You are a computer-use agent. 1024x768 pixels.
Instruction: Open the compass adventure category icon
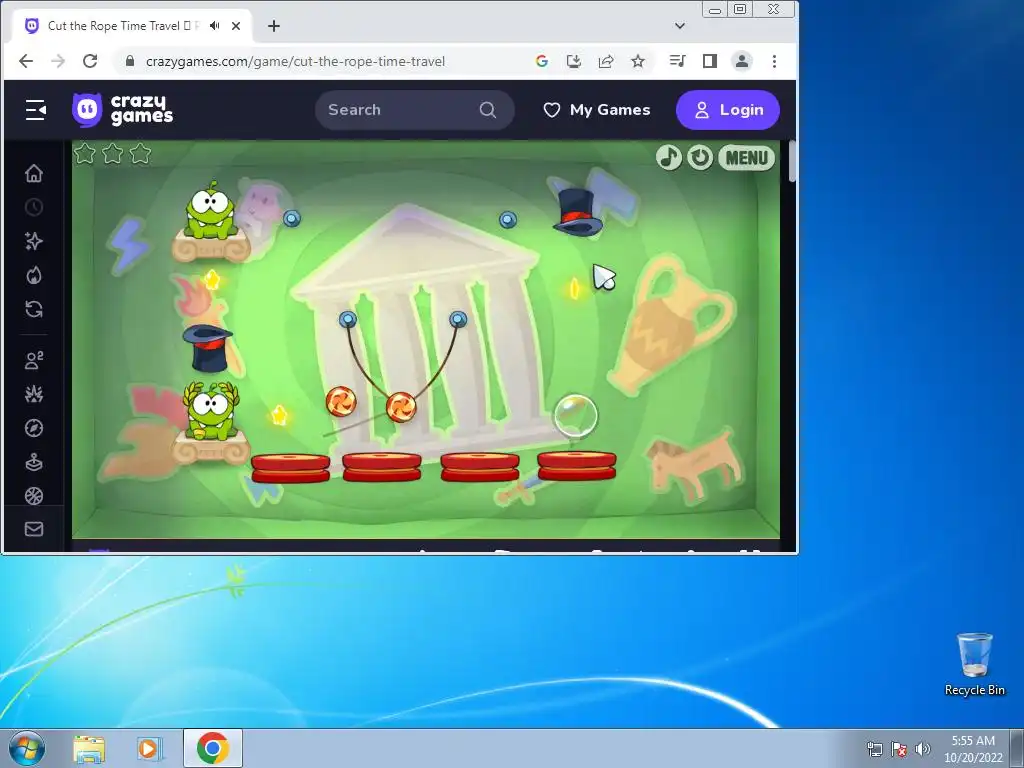(x=34, y=428)
